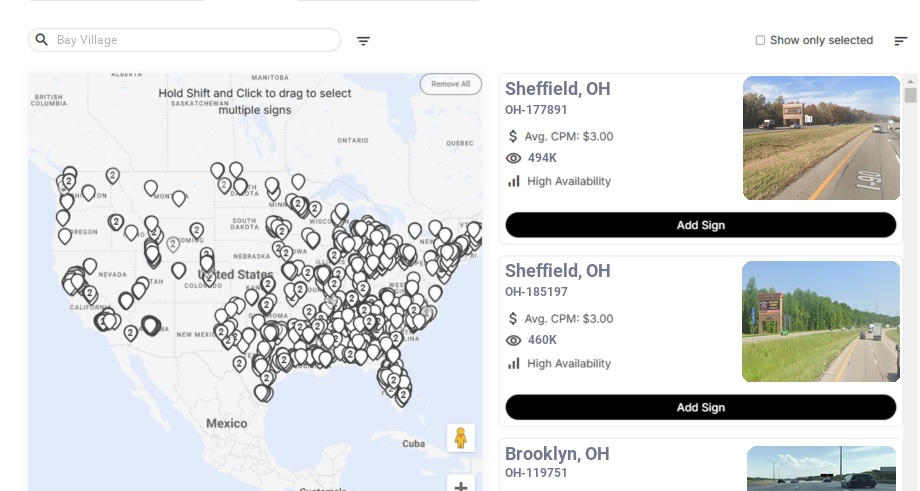Click the availability bars icon on OH-185197

[x=513, y=363]
